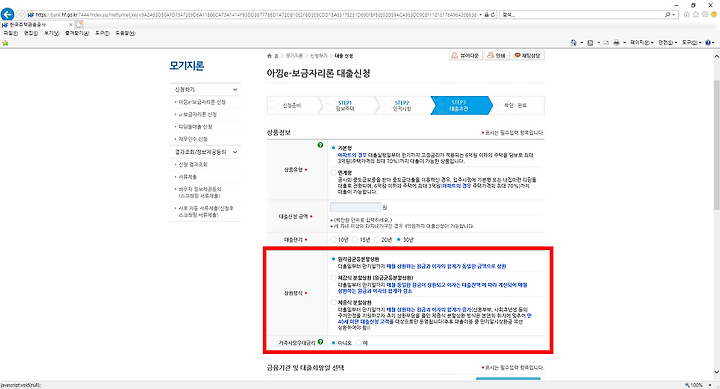
Task: Select the 기본형 product type radio
Action: (333, 148)
